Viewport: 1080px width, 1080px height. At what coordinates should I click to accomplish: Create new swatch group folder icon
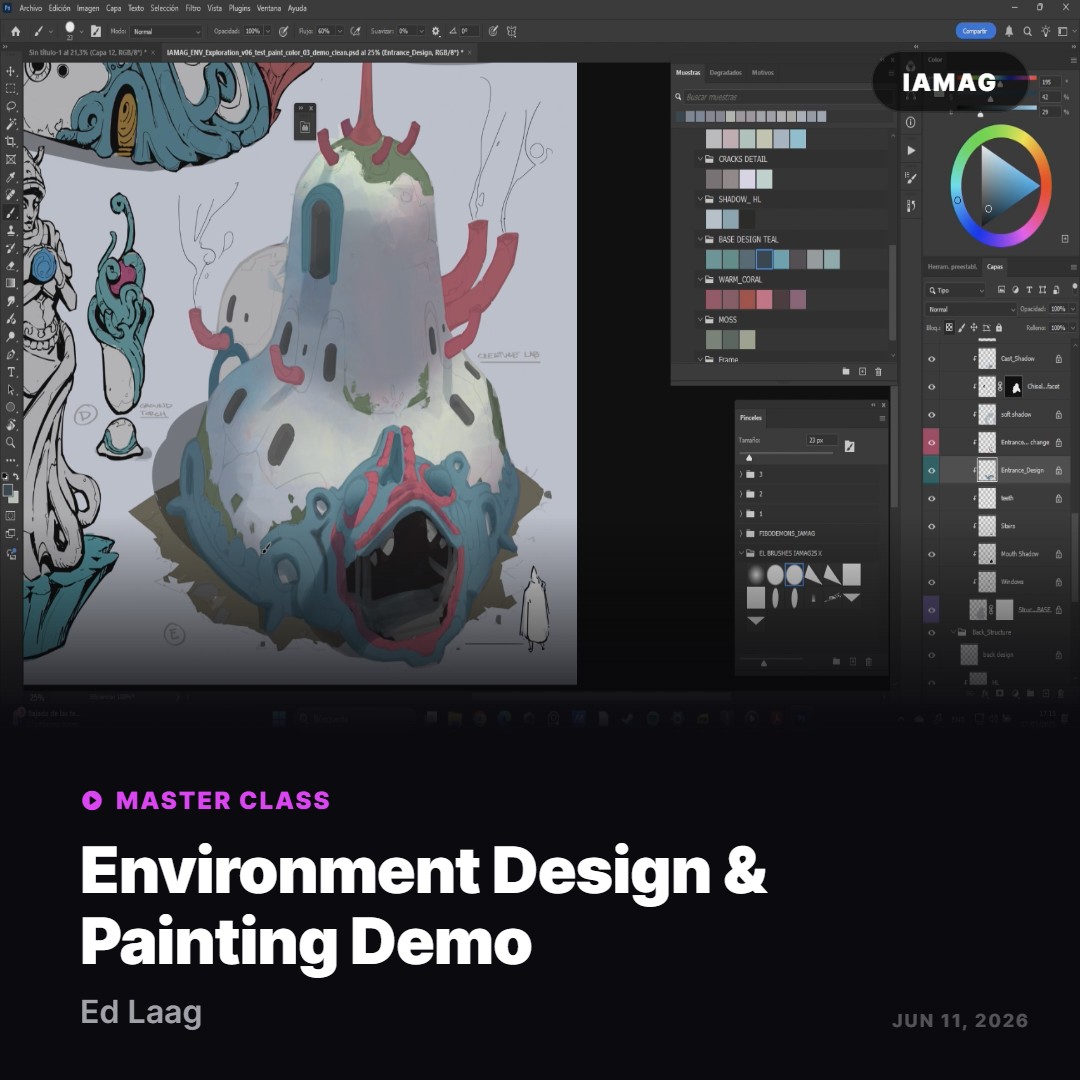845,371
